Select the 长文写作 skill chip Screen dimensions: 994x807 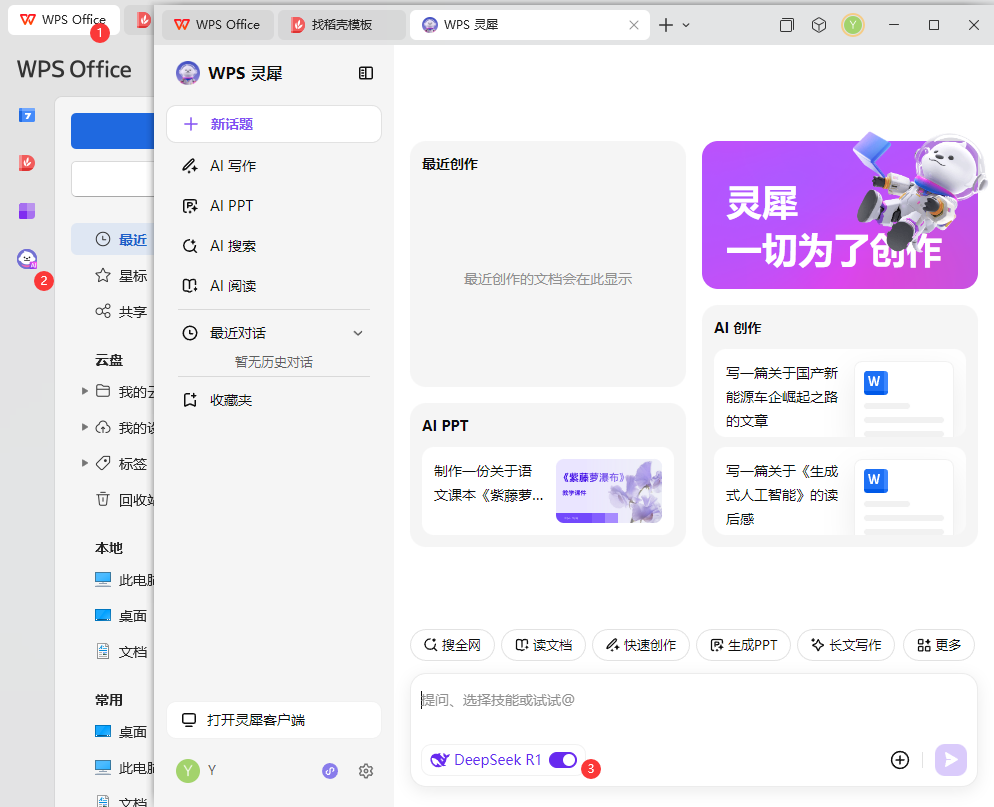(x=846, y=645)
